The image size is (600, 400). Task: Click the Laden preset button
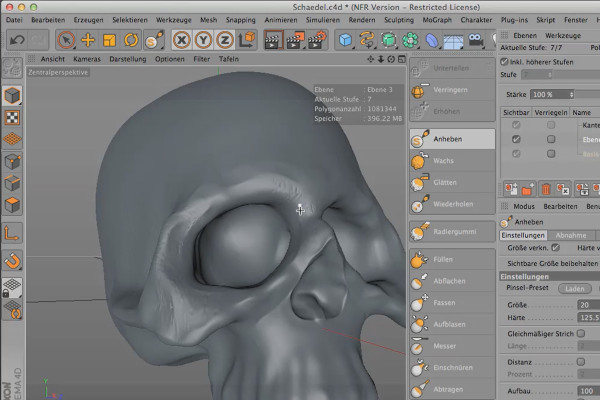[x=575, y=289]
